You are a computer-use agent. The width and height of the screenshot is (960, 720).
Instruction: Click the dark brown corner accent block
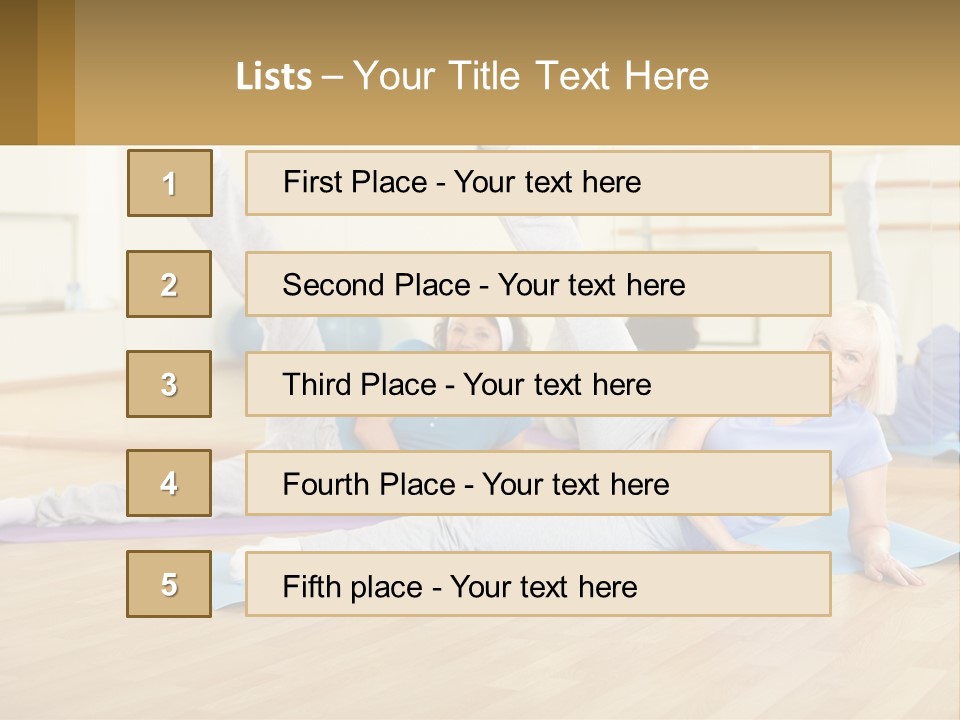(x=18, y=72)
